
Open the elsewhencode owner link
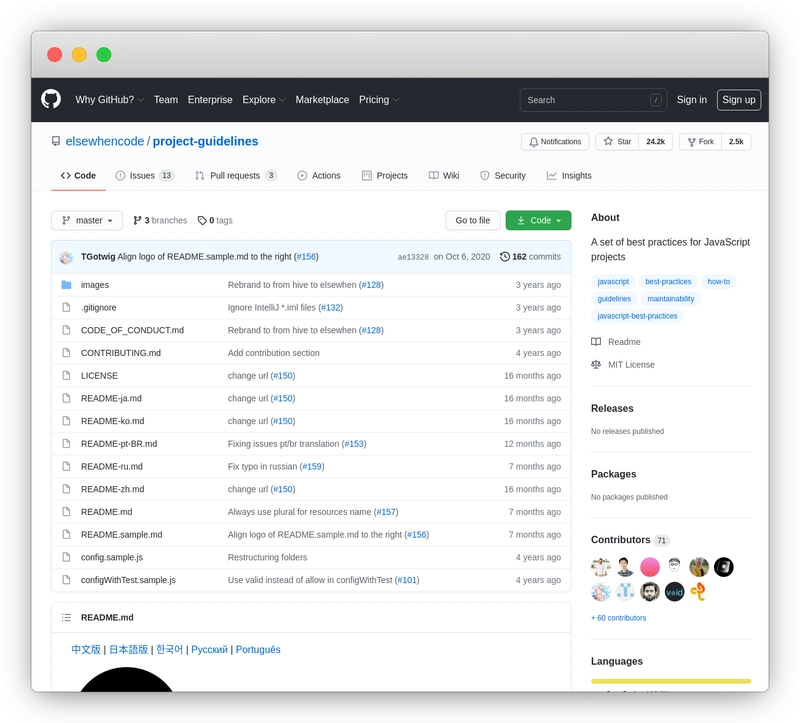tap(105, 141)
